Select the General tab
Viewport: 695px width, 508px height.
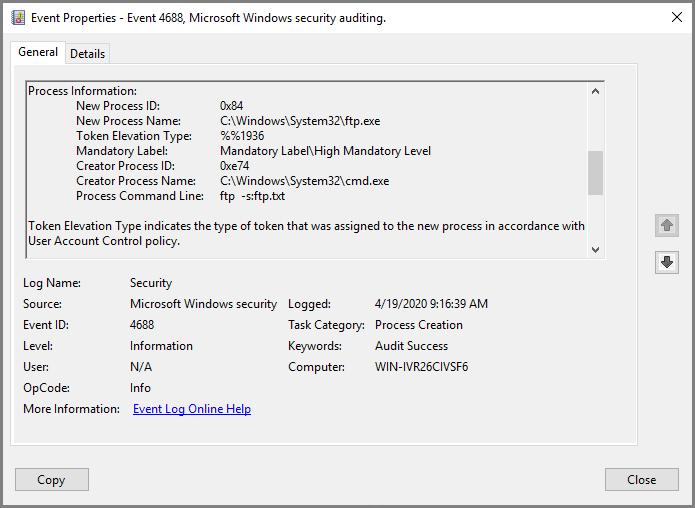[38, 52]
